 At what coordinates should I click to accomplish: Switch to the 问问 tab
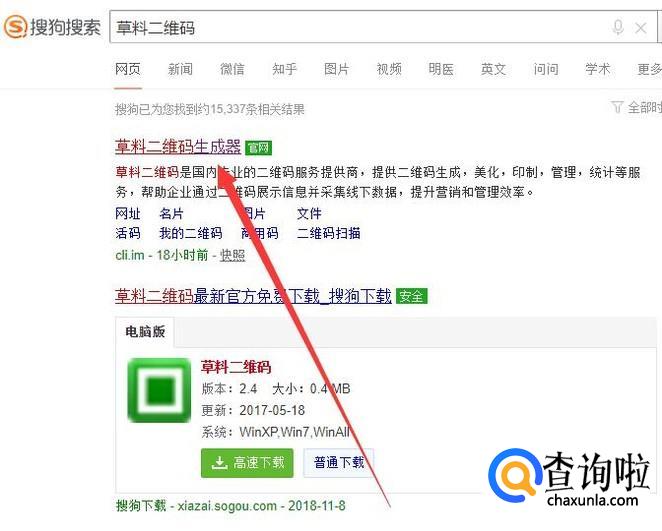click(545, 69)
